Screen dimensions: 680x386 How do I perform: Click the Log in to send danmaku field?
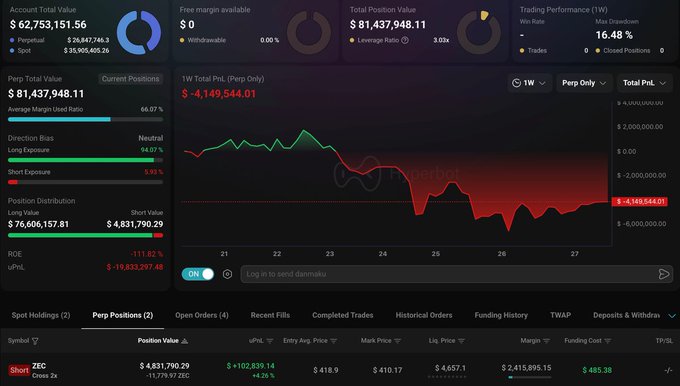click(x=457, y=274)
